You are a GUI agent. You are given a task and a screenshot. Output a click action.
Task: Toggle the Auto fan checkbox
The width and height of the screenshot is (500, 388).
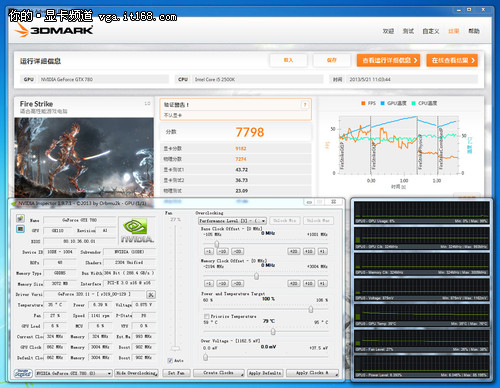coord(170,360)
